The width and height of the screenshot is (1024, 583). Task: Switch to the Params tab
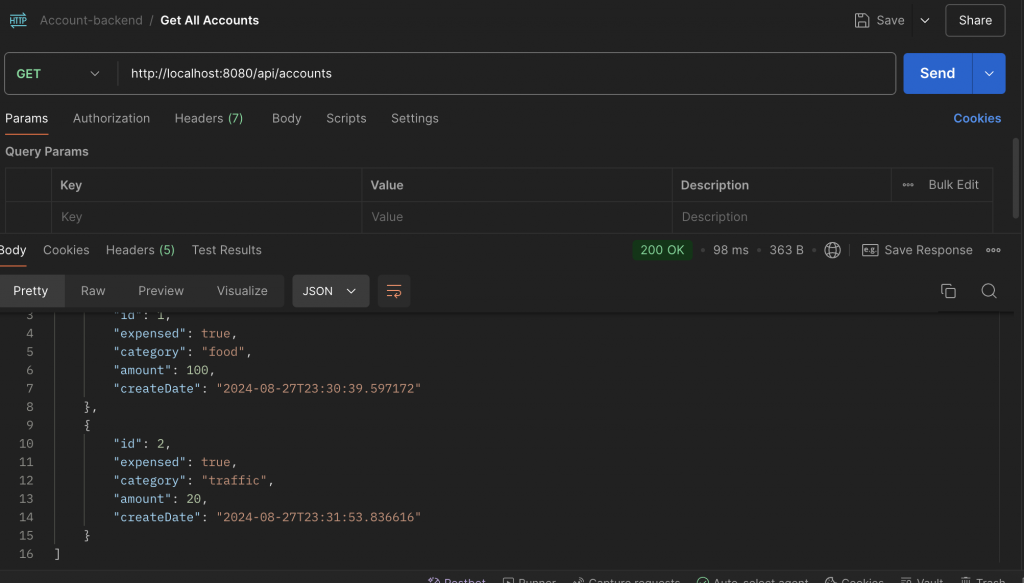27,119
